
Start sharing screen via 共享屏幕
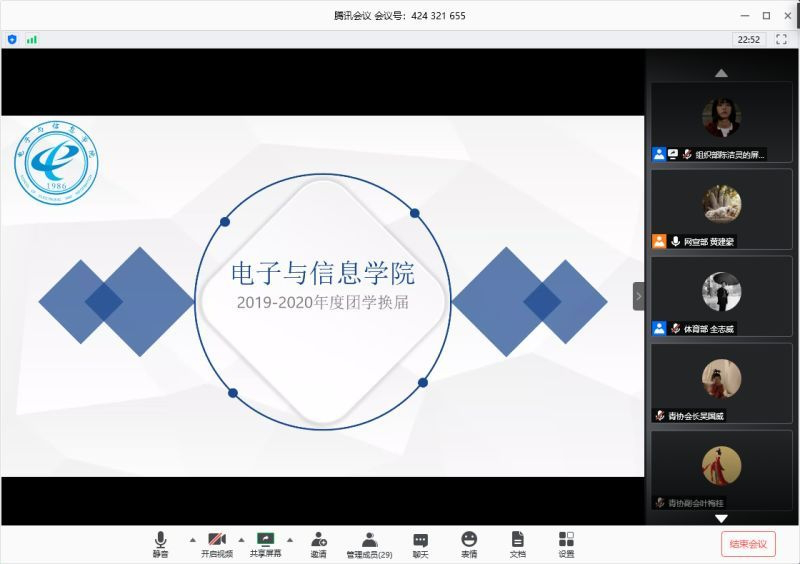coord(265,544)
